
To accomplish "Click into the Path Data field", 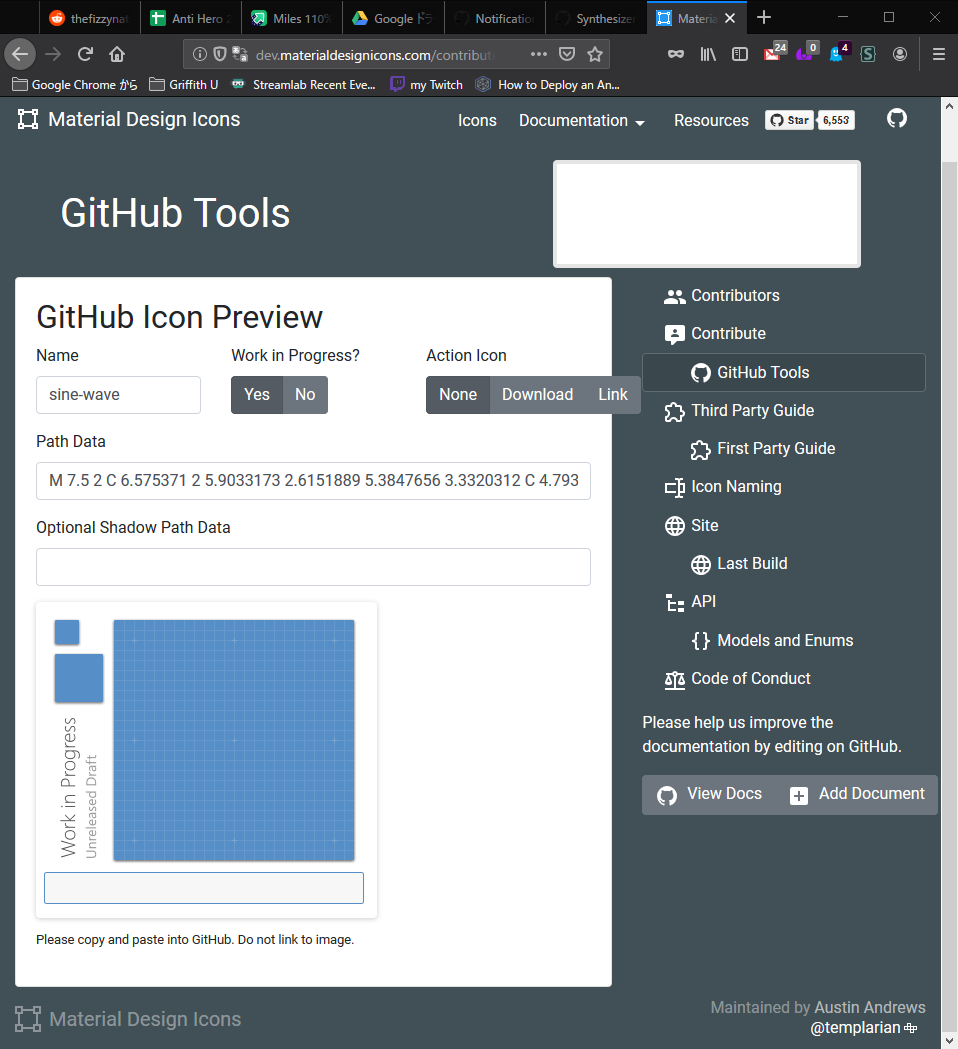I will tap(313, 480).
